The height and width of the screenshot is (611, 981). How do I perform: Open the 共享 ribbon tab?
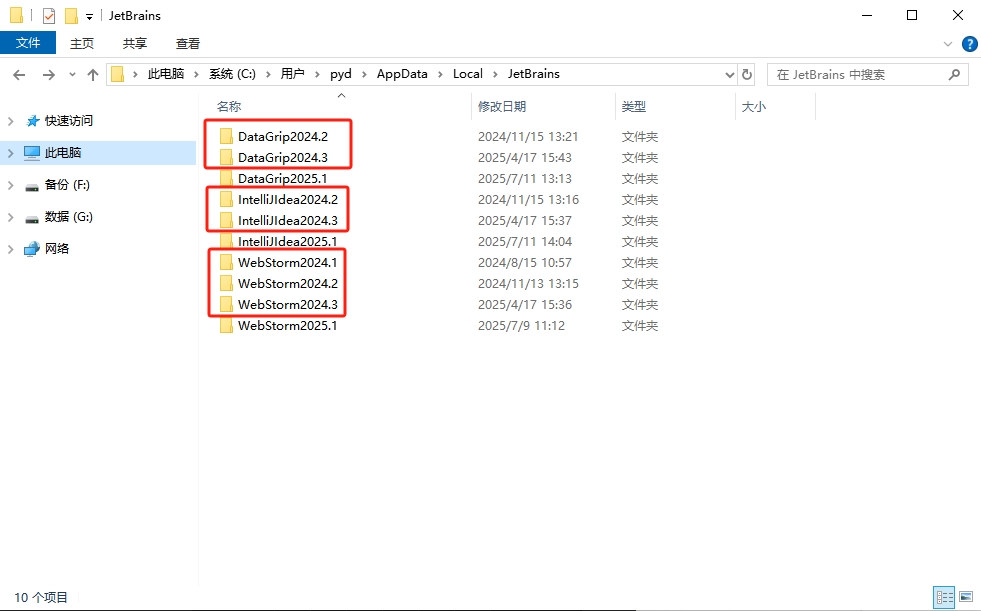coord(135,43)
